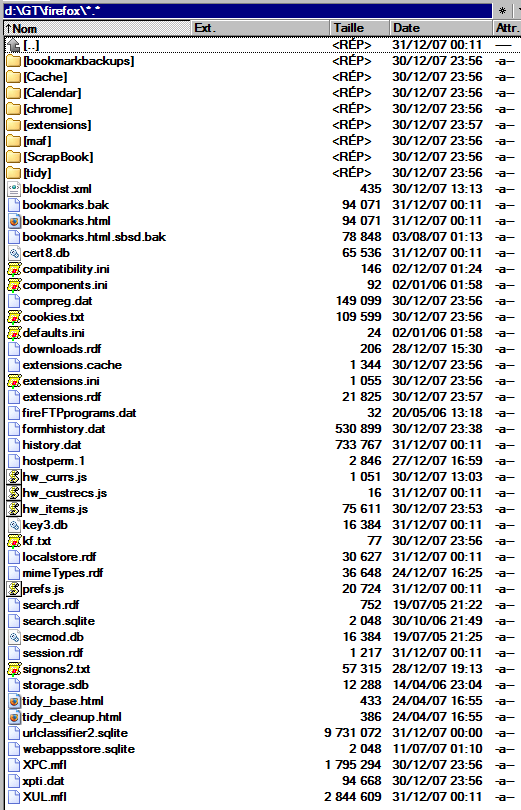Click the tidy_base.html Firefox icon
This screenshot has height=810, width=521.
click(x=14, y=702)
